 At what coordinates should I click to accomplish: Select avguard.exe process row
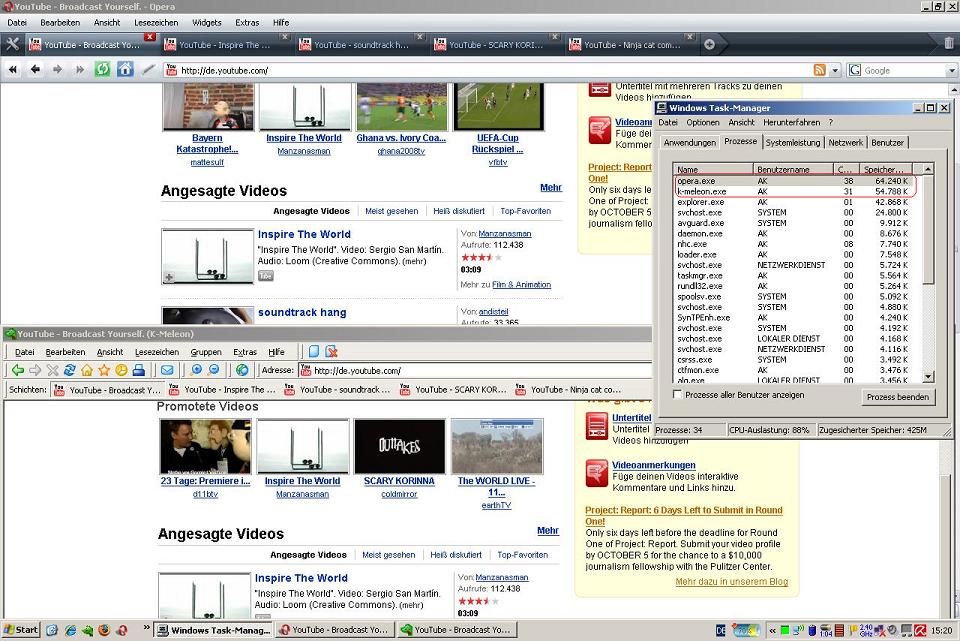(794, 223)
